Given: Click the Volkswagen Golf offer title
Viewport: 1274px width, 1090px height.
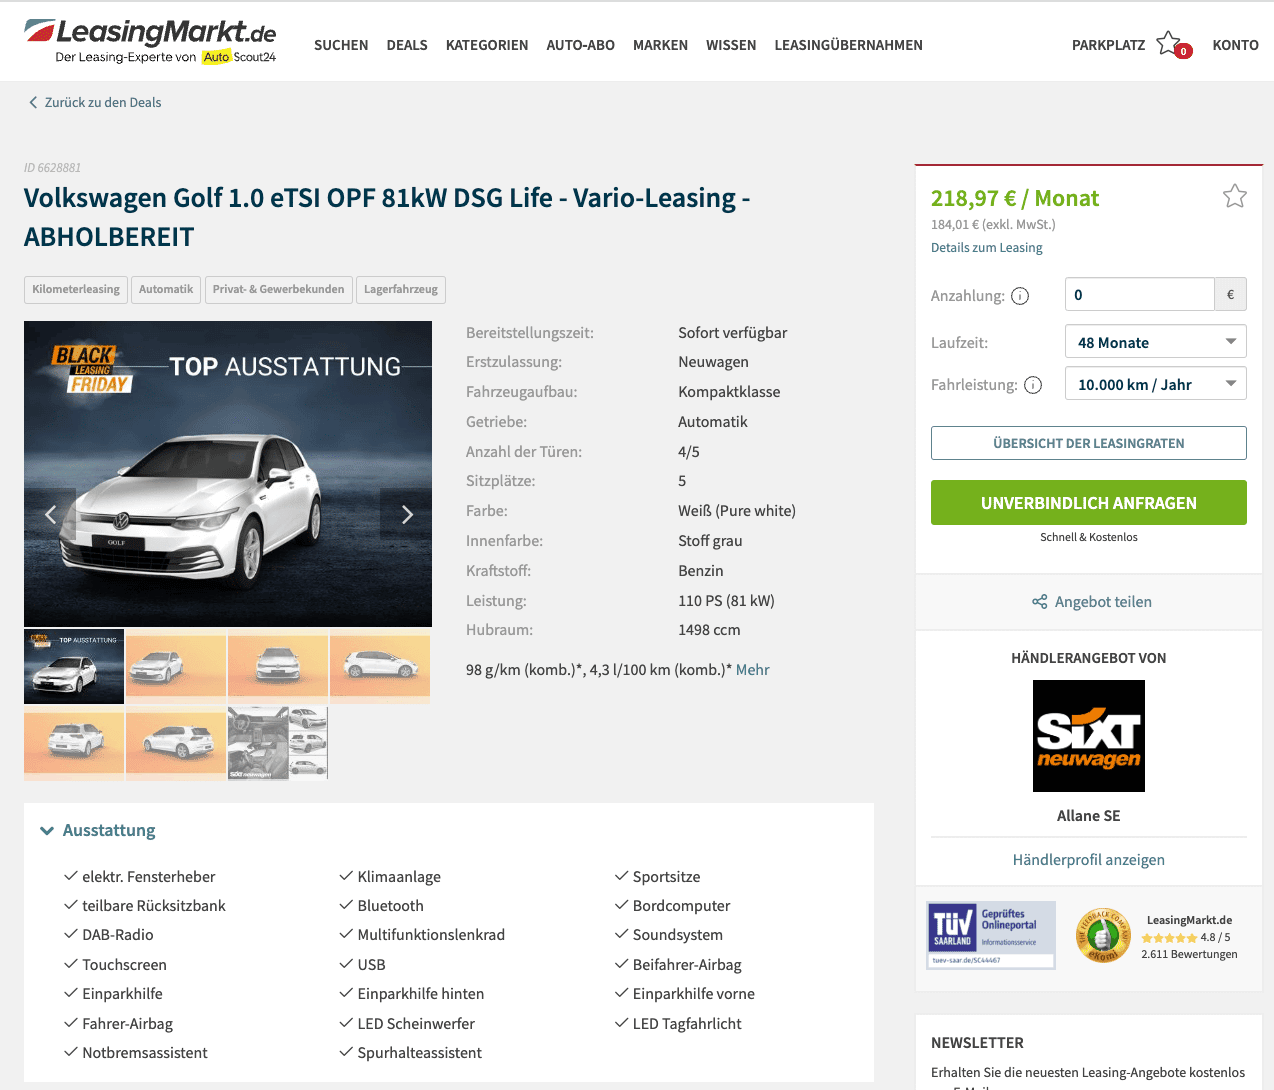Looking at the screenshot, I should click(x=387, y=217).
